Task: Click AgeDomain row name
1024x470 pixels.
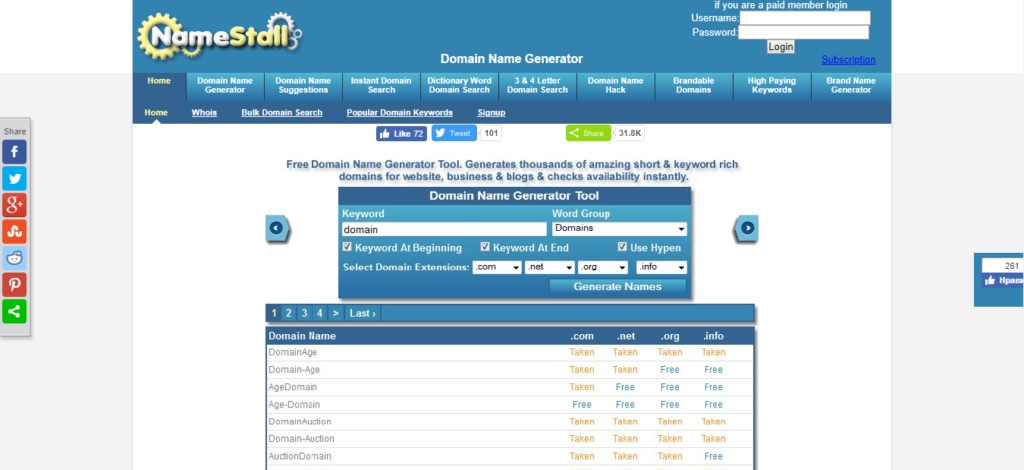Action: tap(293, 387)
